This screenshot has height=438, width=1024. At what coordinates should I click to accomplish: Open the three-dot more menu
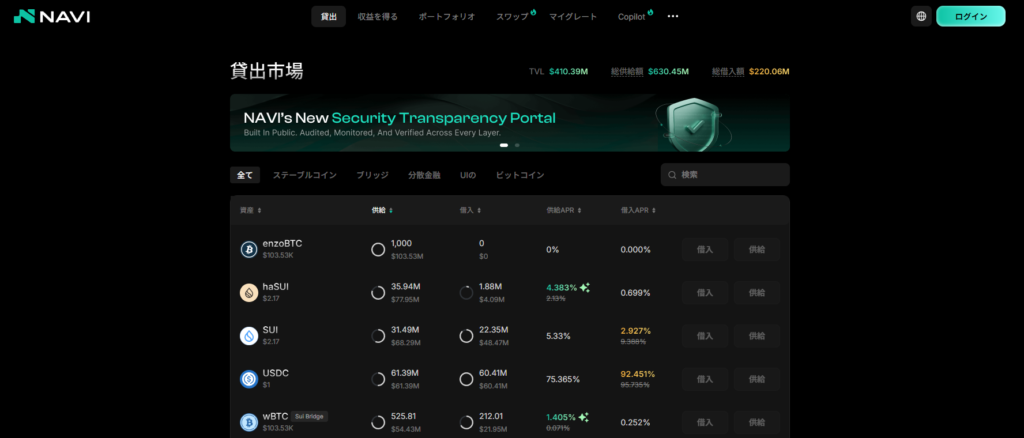pos(673,16)
